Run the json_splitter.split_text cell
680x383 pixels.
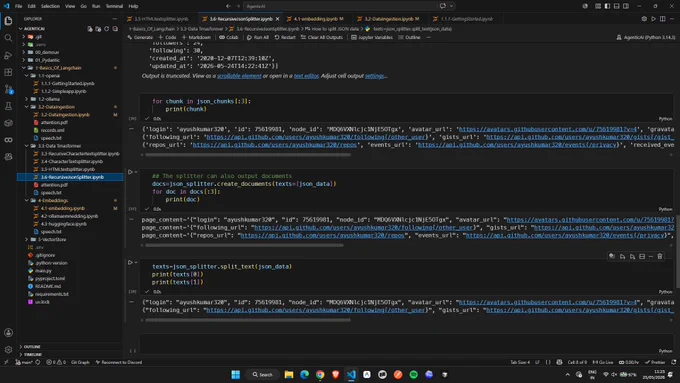point(130,262)
